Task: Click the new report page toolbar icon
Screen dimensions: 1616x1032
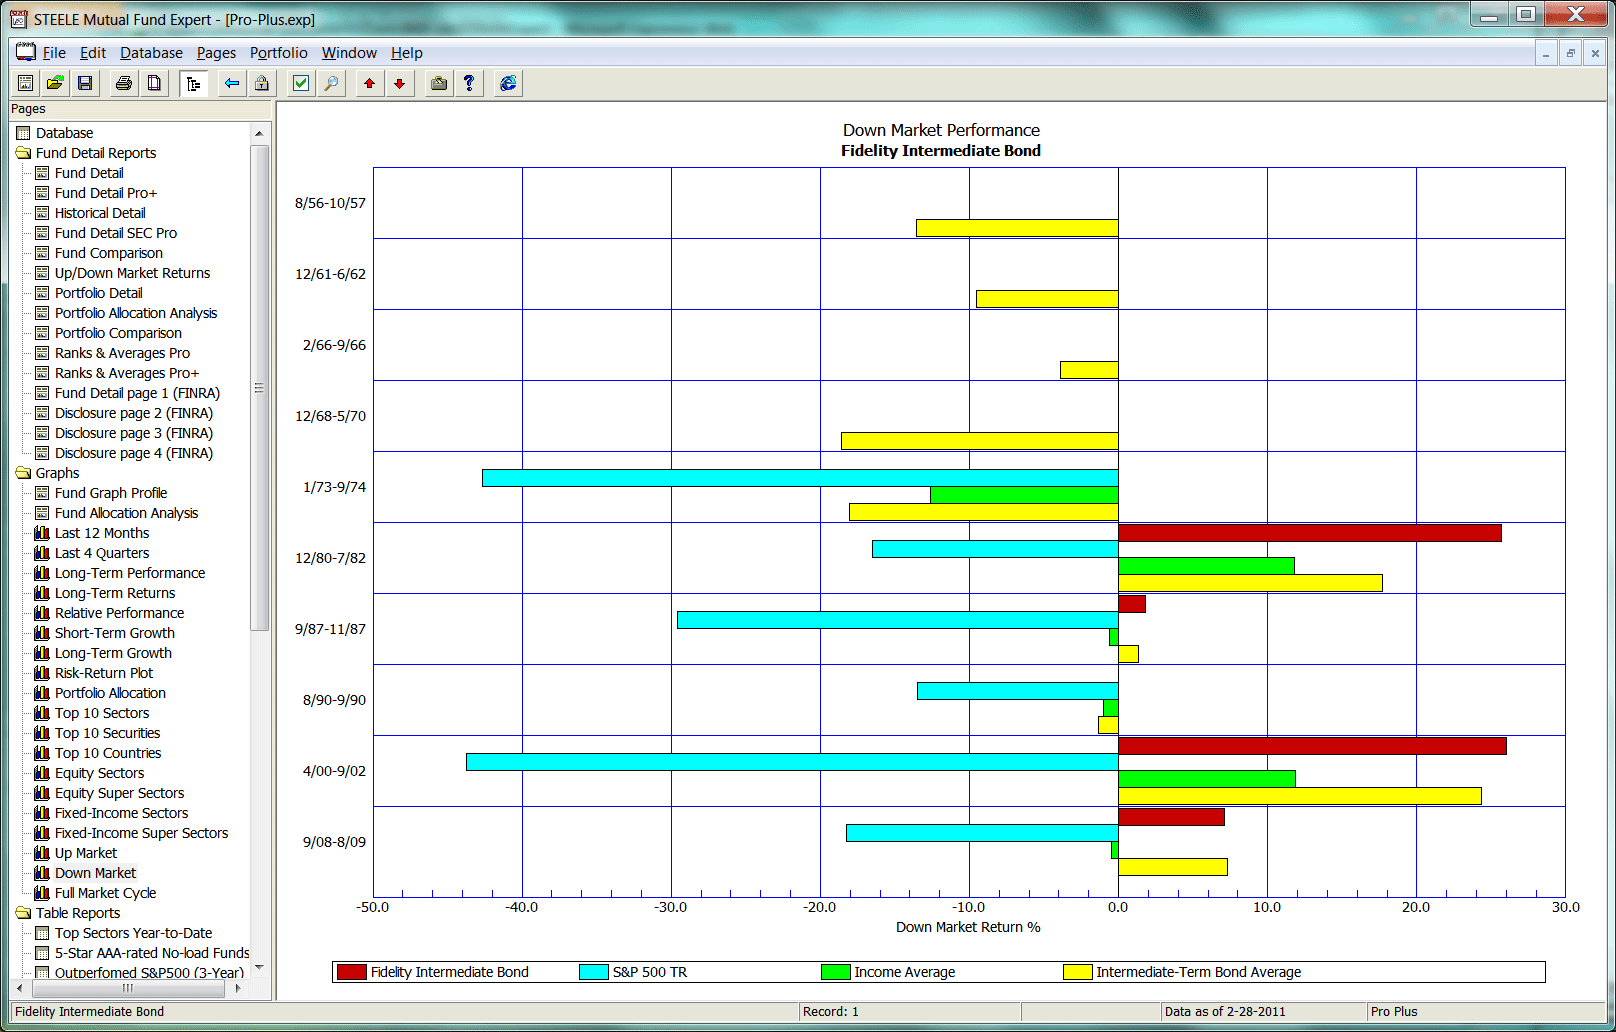Action: click(x=25, y=83)
